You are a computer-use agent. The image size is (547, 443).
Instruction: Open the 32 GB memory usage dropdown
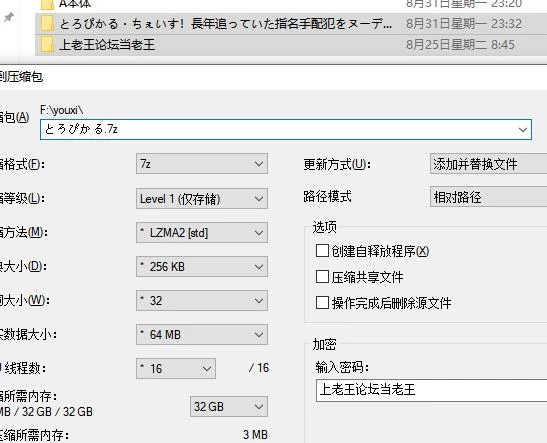click(229, 406)
